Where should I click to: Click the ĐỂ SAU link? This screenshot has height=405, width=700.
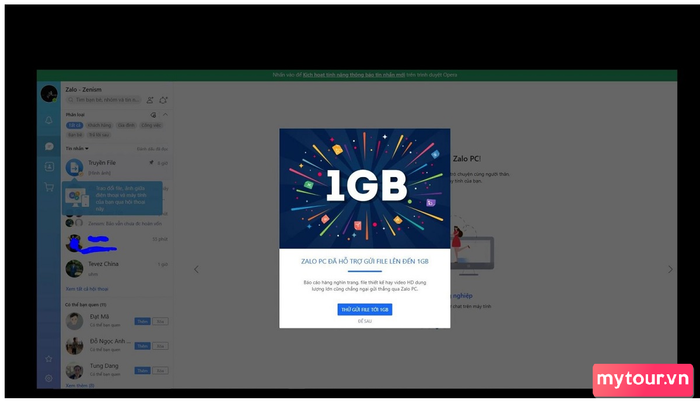click(365, 321)
